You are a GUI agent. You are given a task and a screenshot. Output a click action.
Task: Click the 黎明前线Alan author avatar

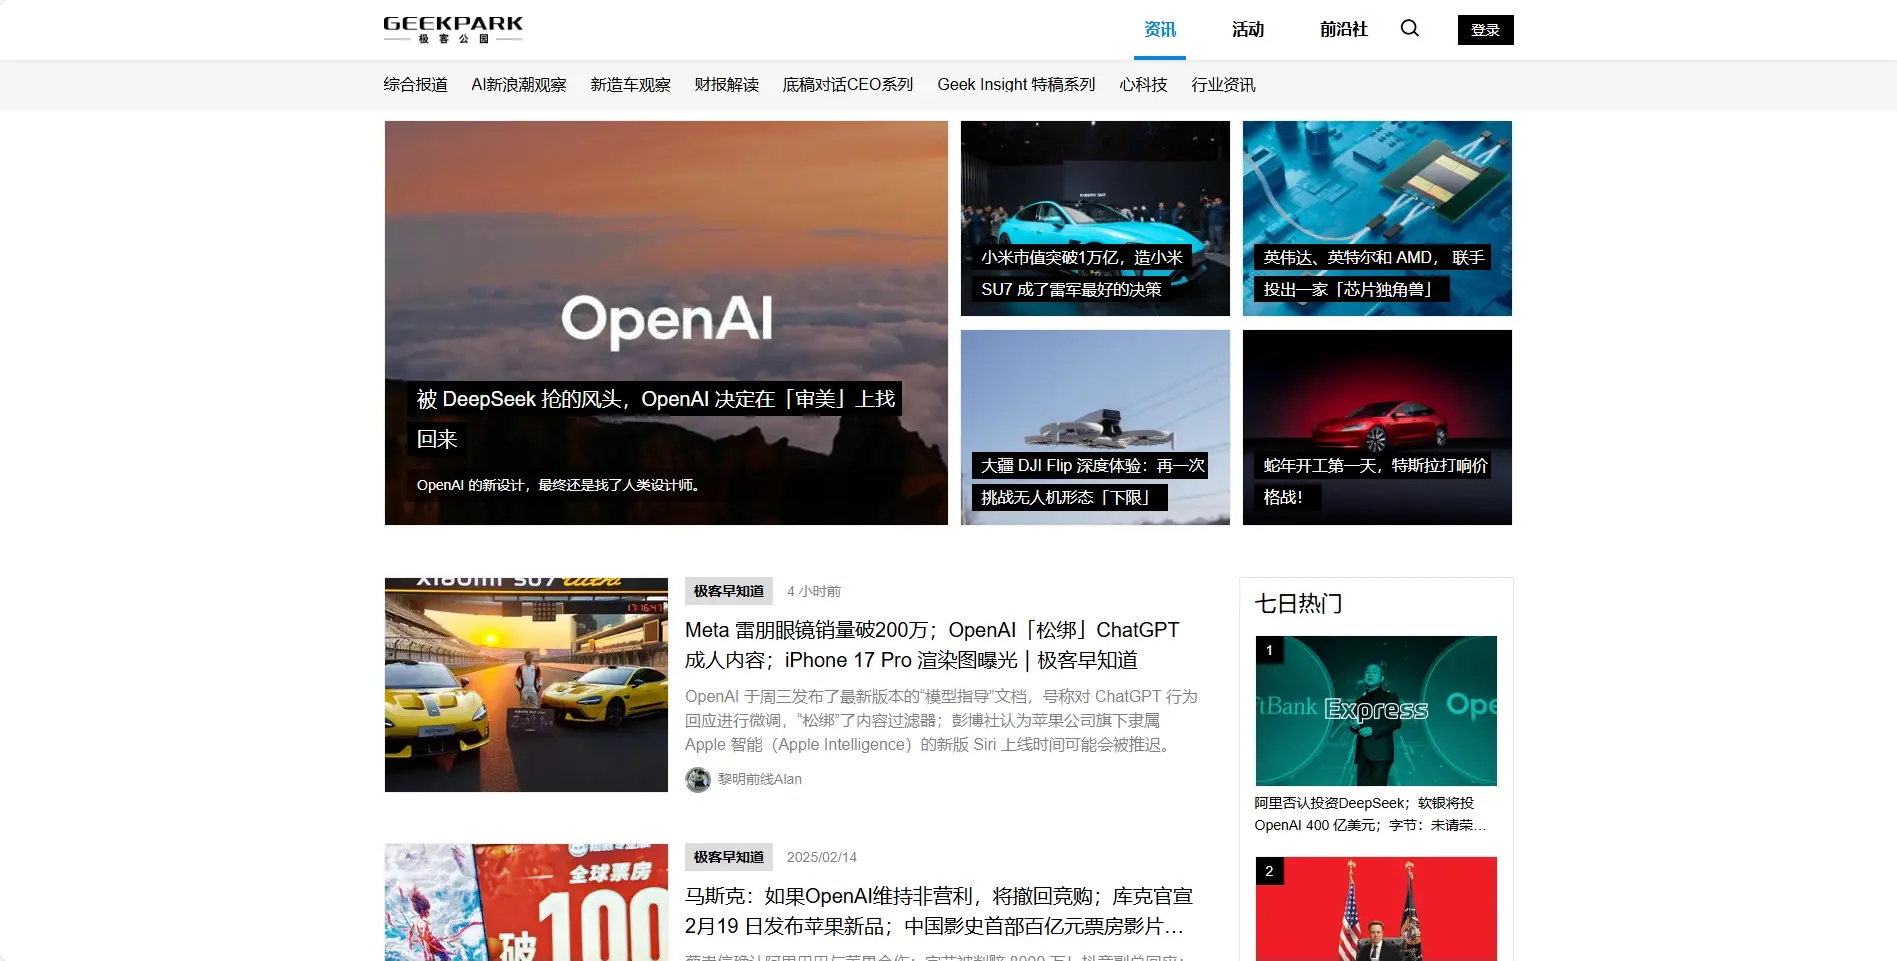tap(698, 779)
